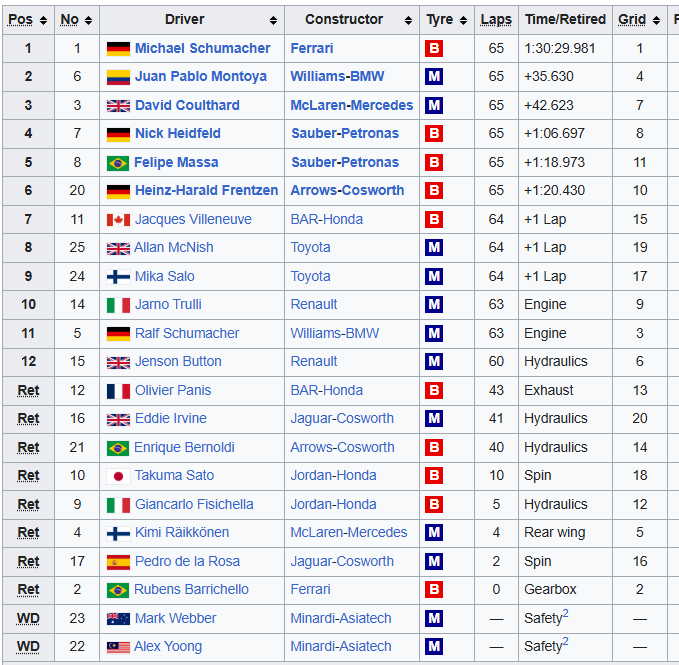The image size is (679, 665).
Task: Open Renault link in Jenson Button row
Action: click(314, 362)
